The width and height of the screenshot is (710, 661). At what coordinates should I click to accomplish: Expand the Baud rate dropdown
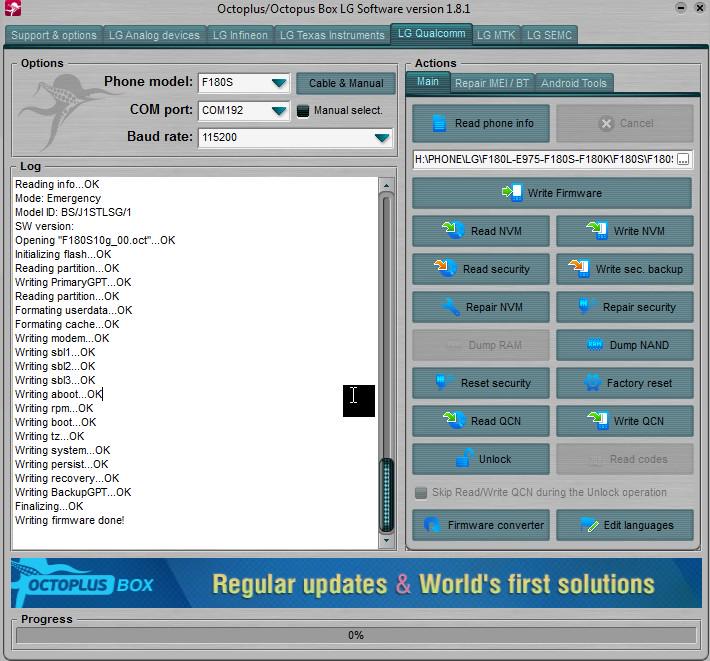(382, 138)
